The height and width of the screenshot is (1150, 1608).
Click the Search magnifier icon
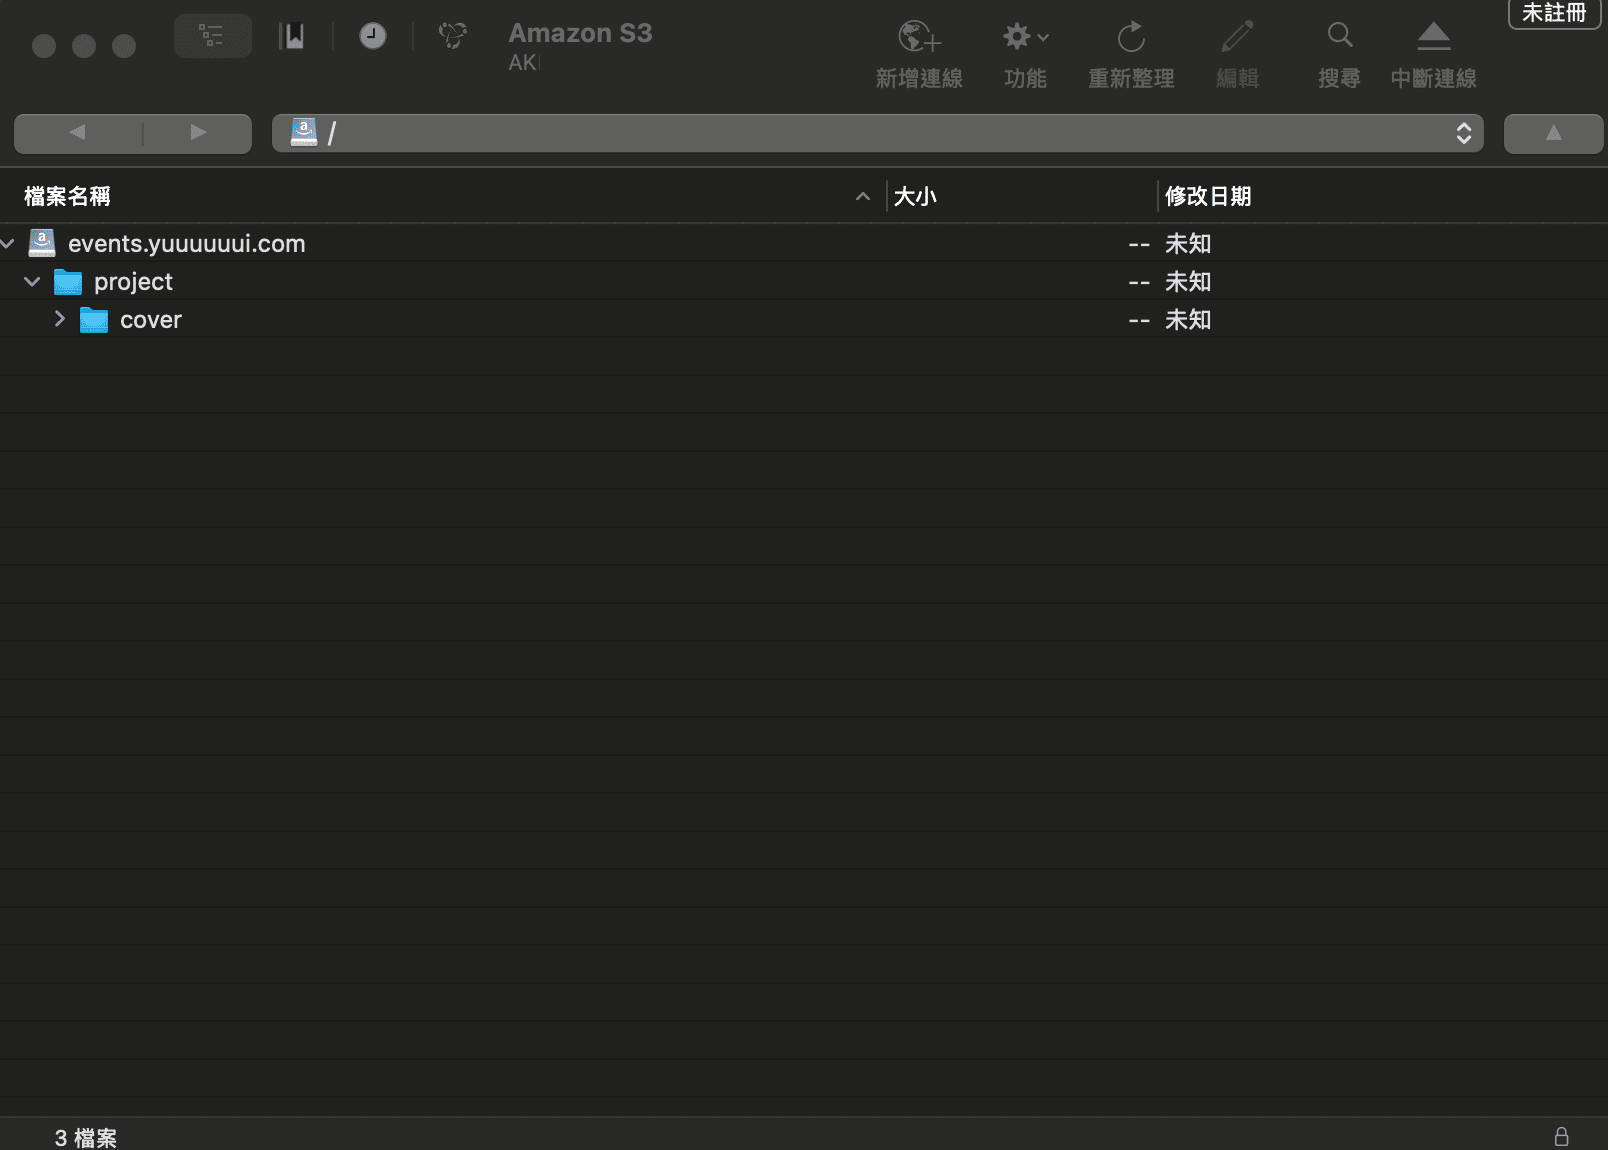[x=1339, y=37]
